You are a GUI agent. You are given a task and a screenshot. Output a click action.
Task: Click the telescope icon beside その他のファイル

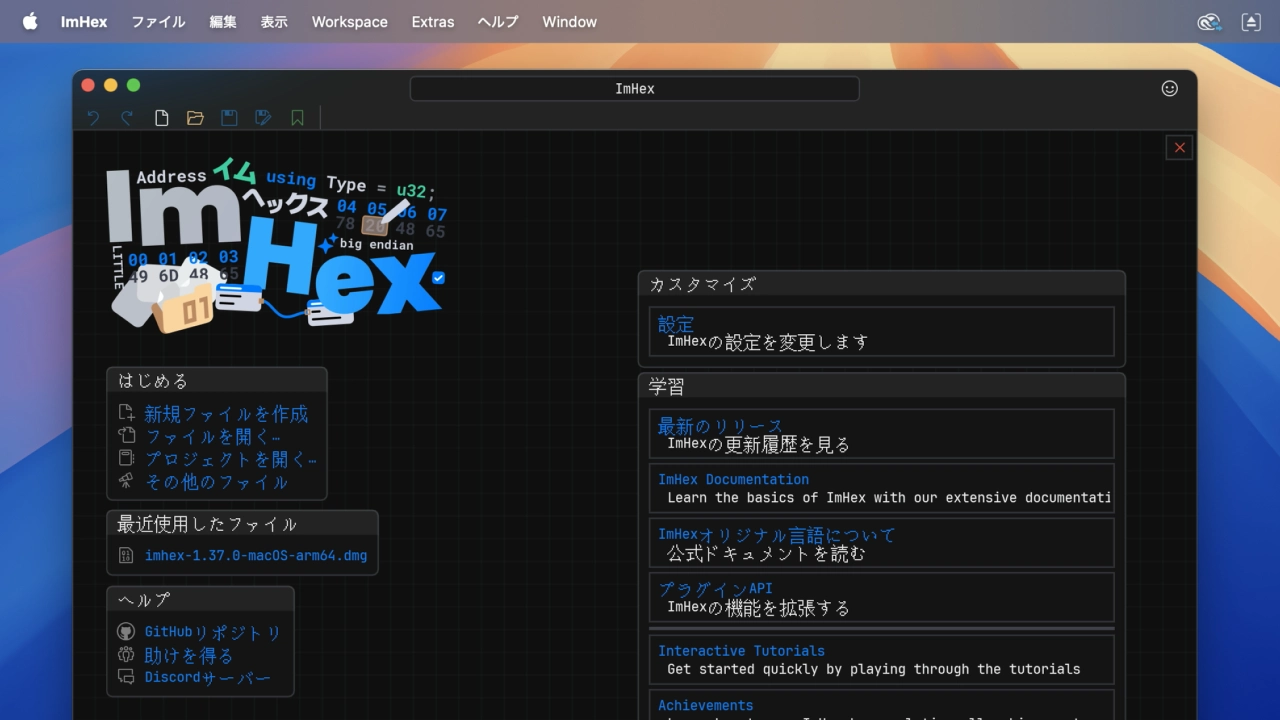[x=126, y=481]
